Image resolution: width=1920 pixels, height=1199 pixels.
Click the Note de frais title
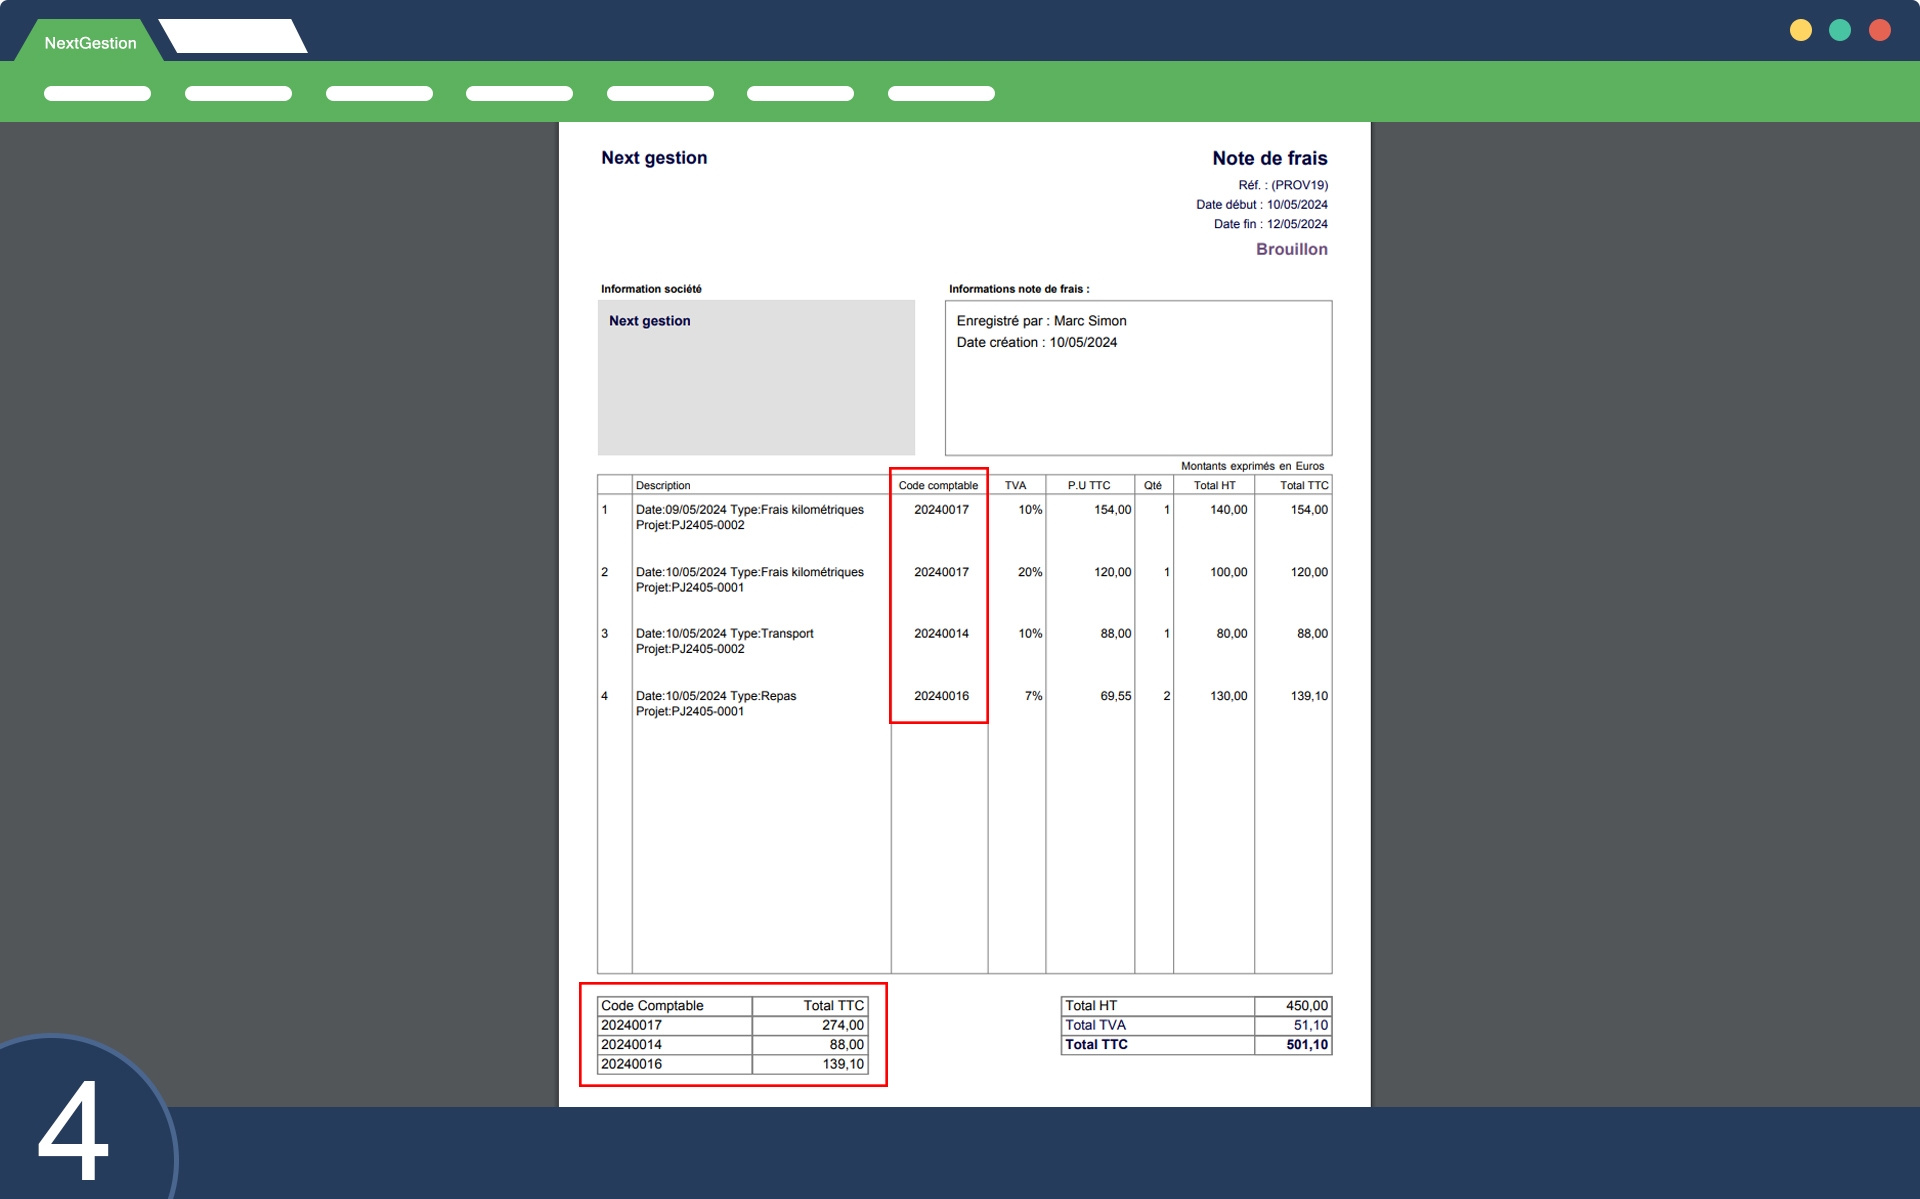coord(1269,158)
